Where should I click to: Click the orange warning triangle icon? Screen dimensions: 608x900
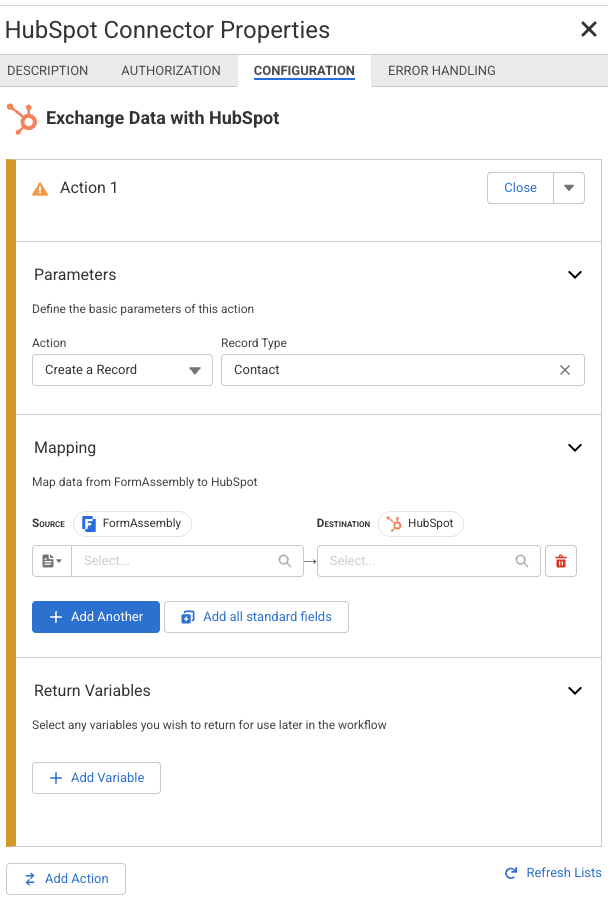[x=40, y=189]
